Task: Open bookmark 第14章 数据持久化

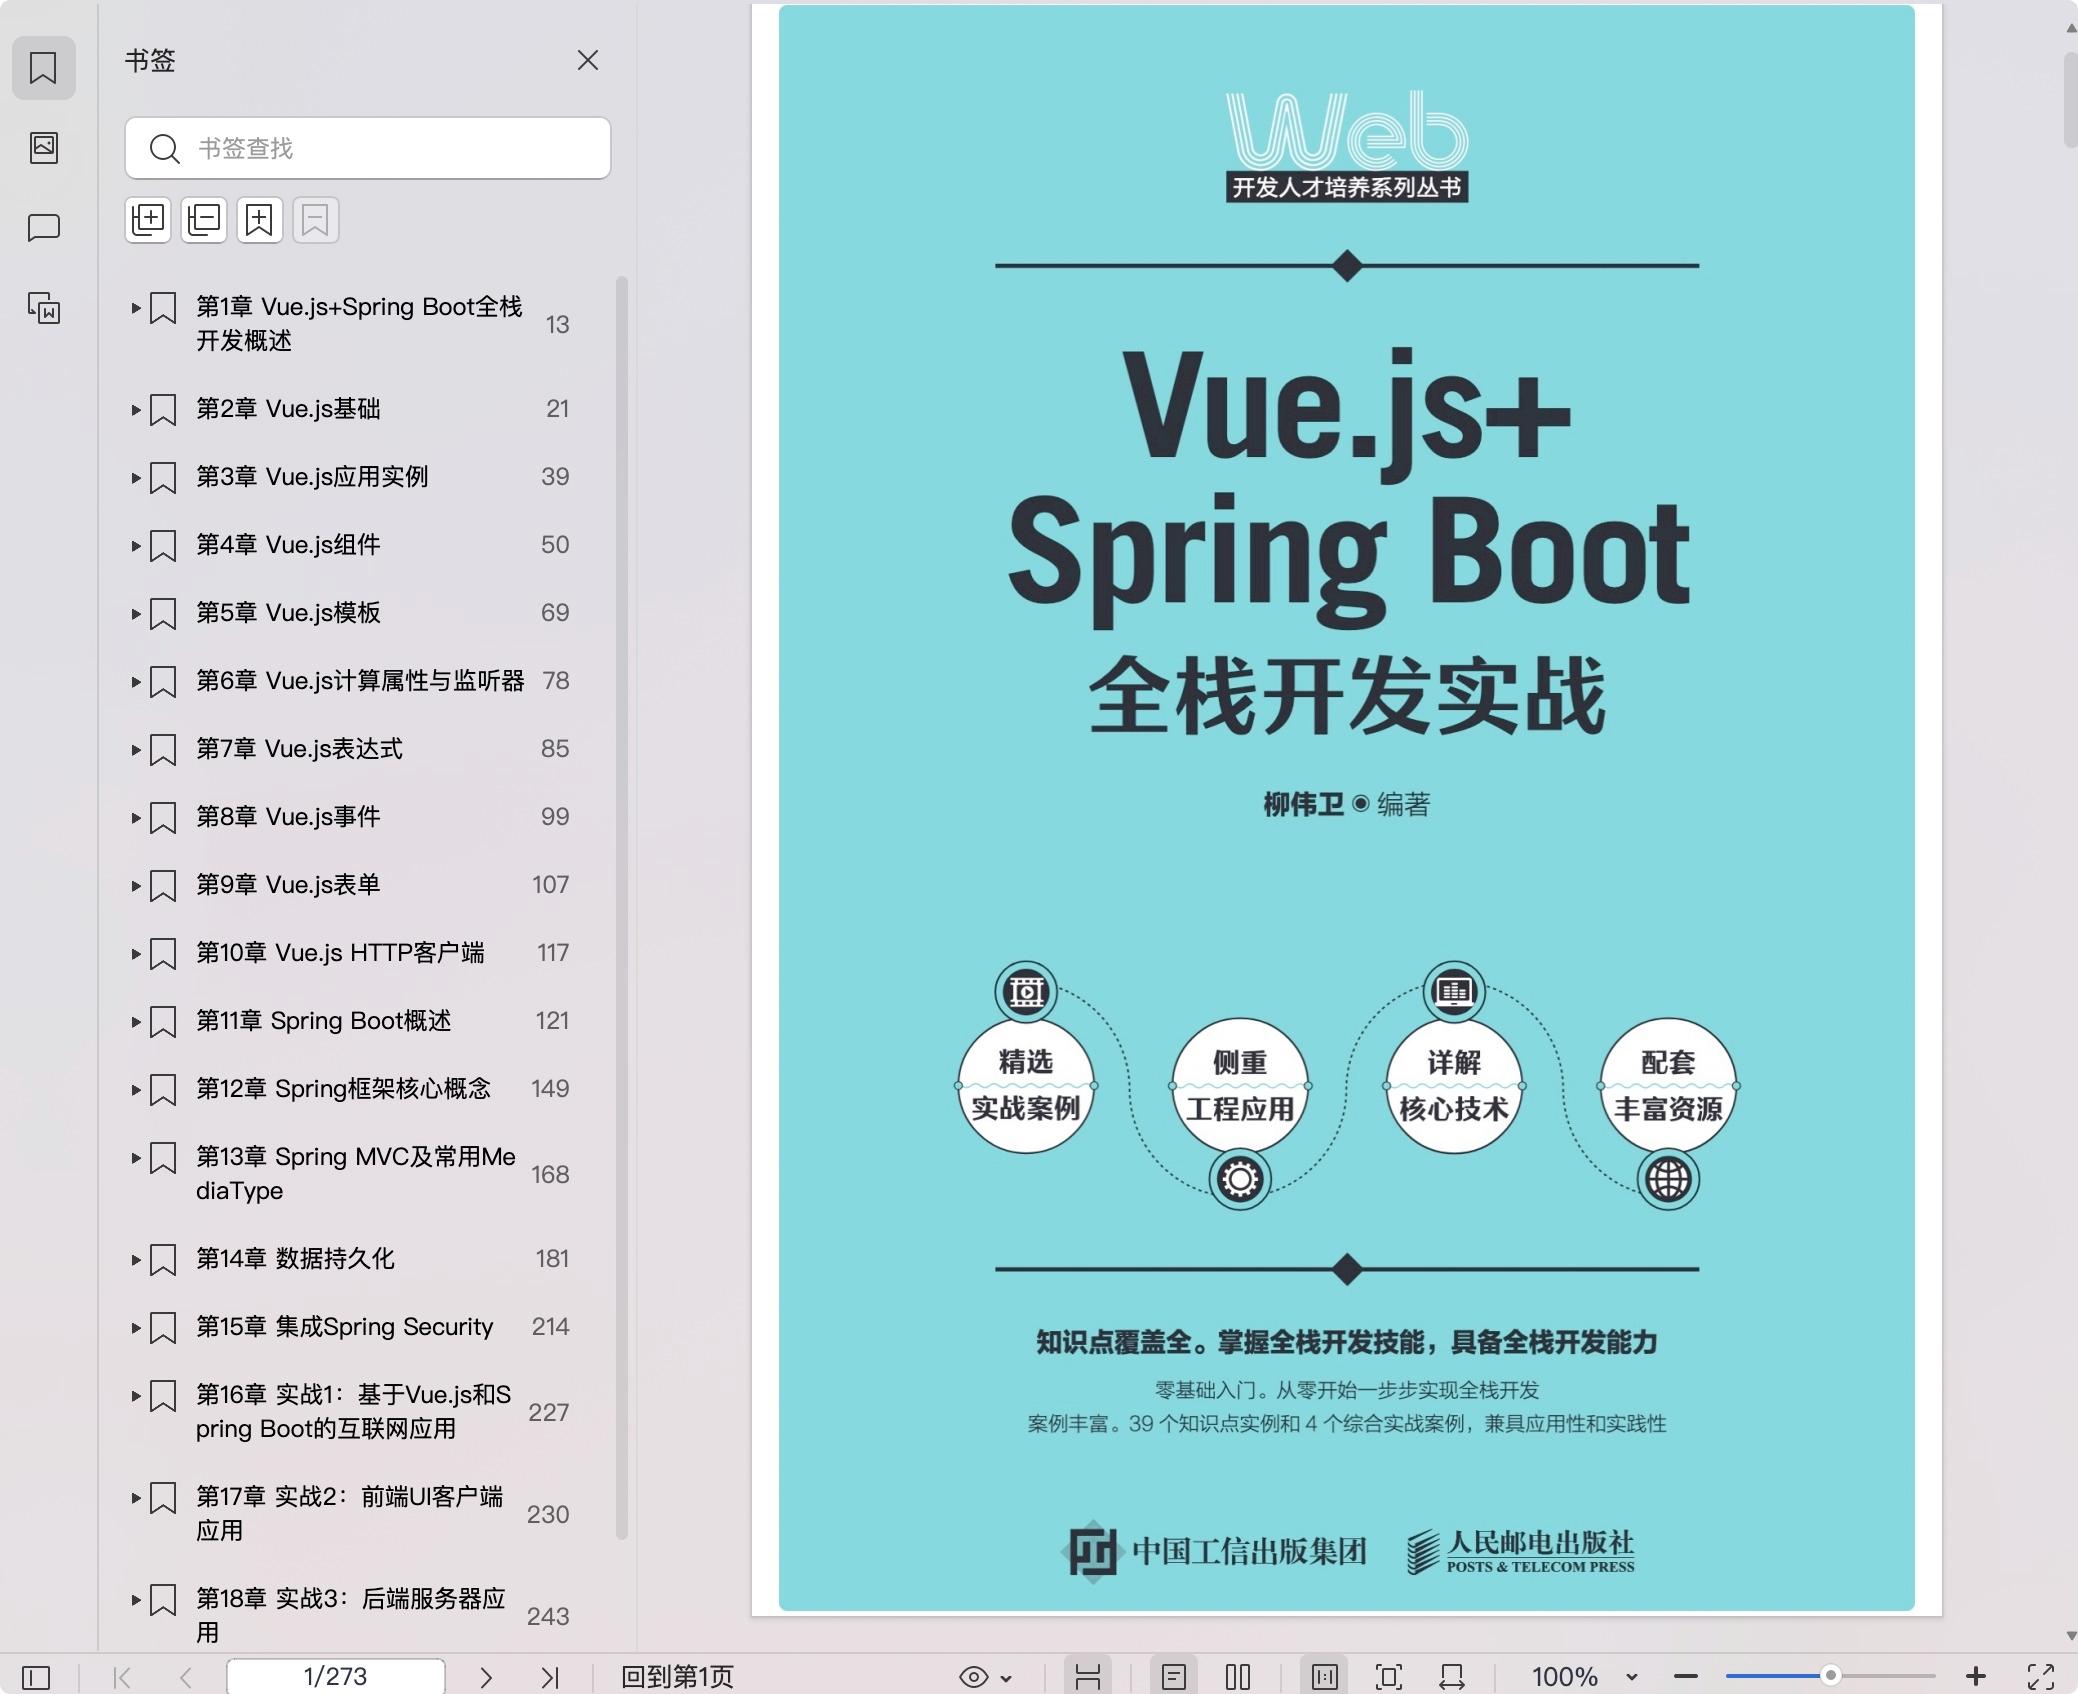Action: 295,1258
